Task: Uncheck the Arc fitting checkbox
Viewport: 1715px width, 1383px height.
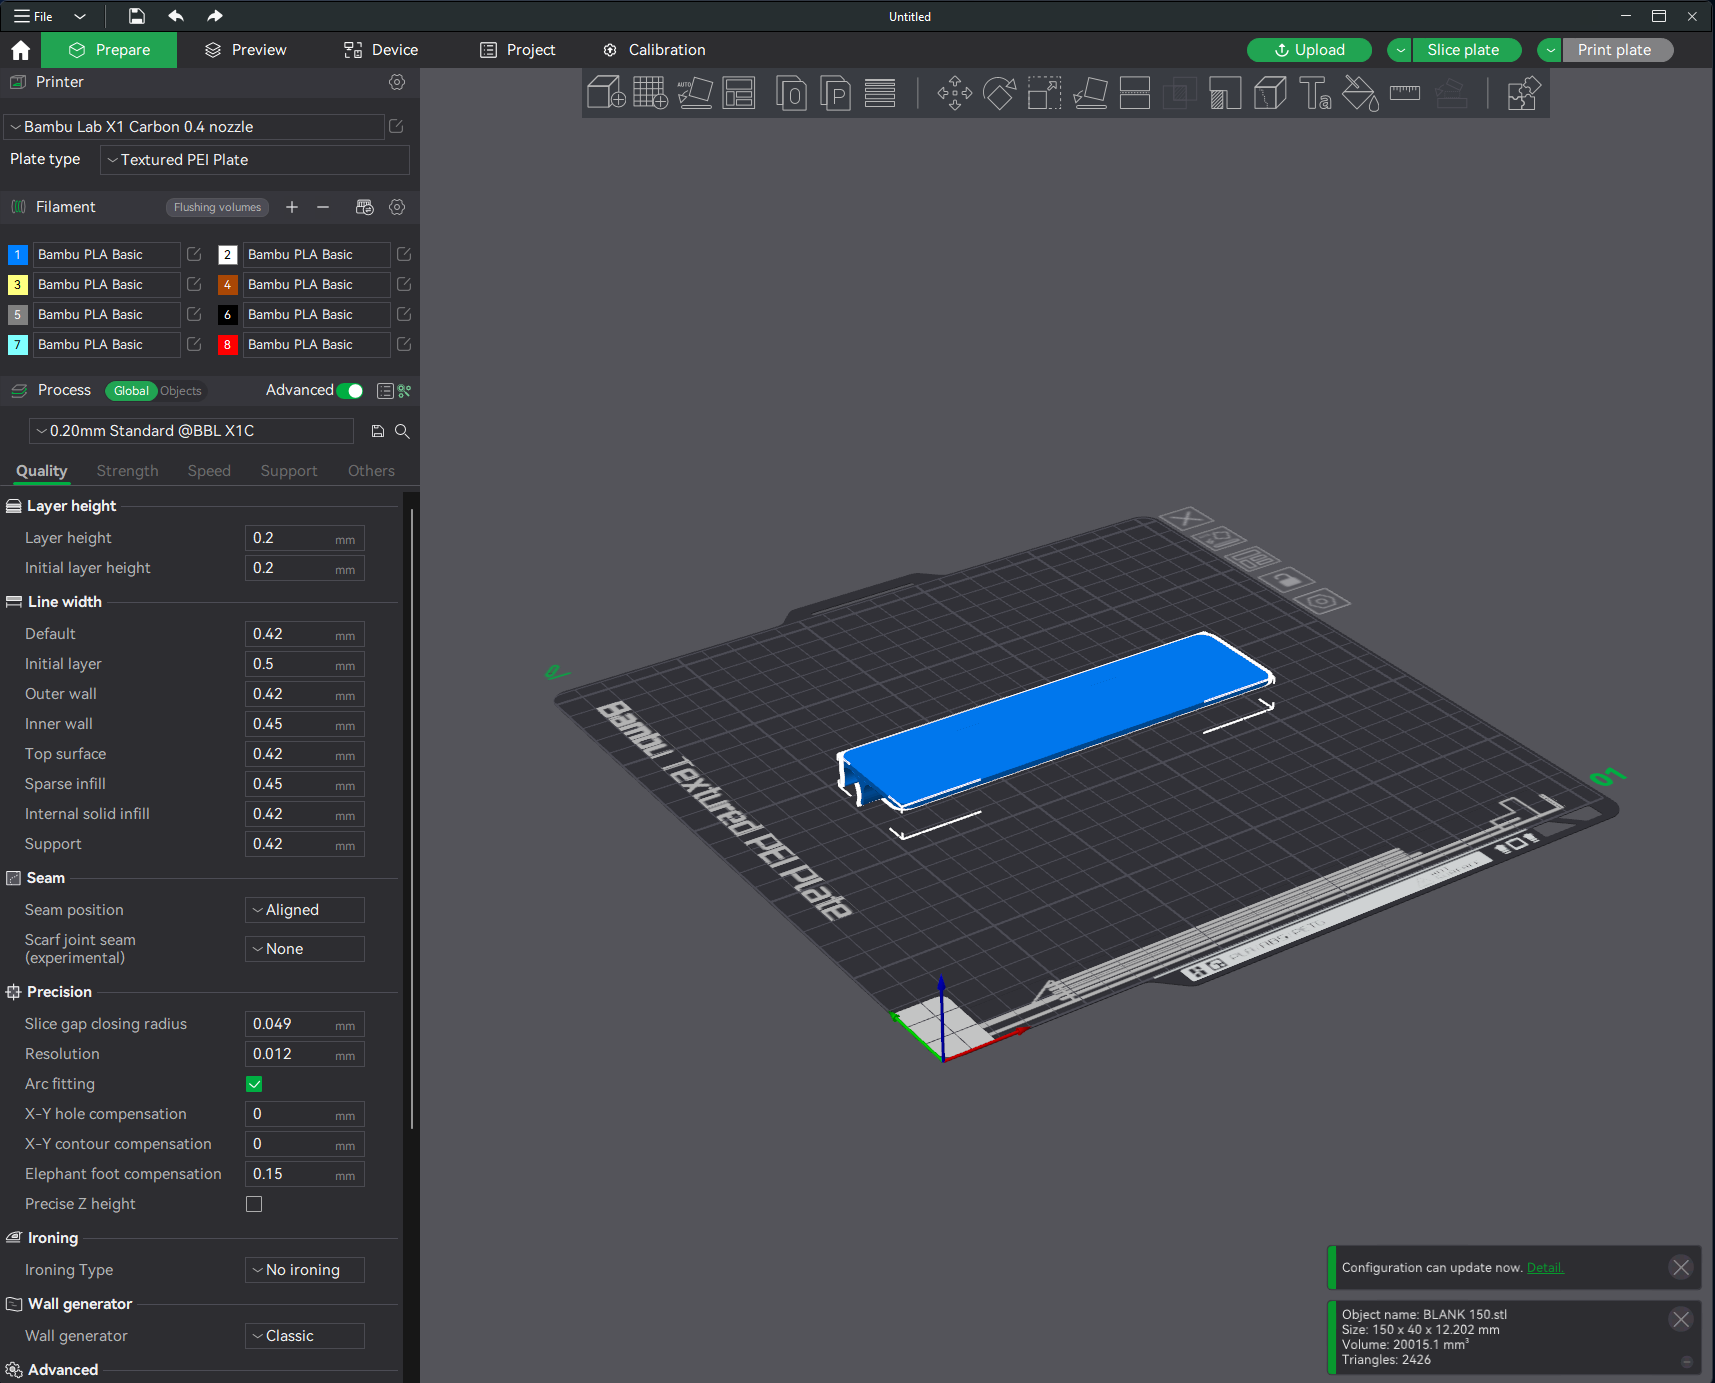Action: pyautogui.click(x=254, y=1084)
